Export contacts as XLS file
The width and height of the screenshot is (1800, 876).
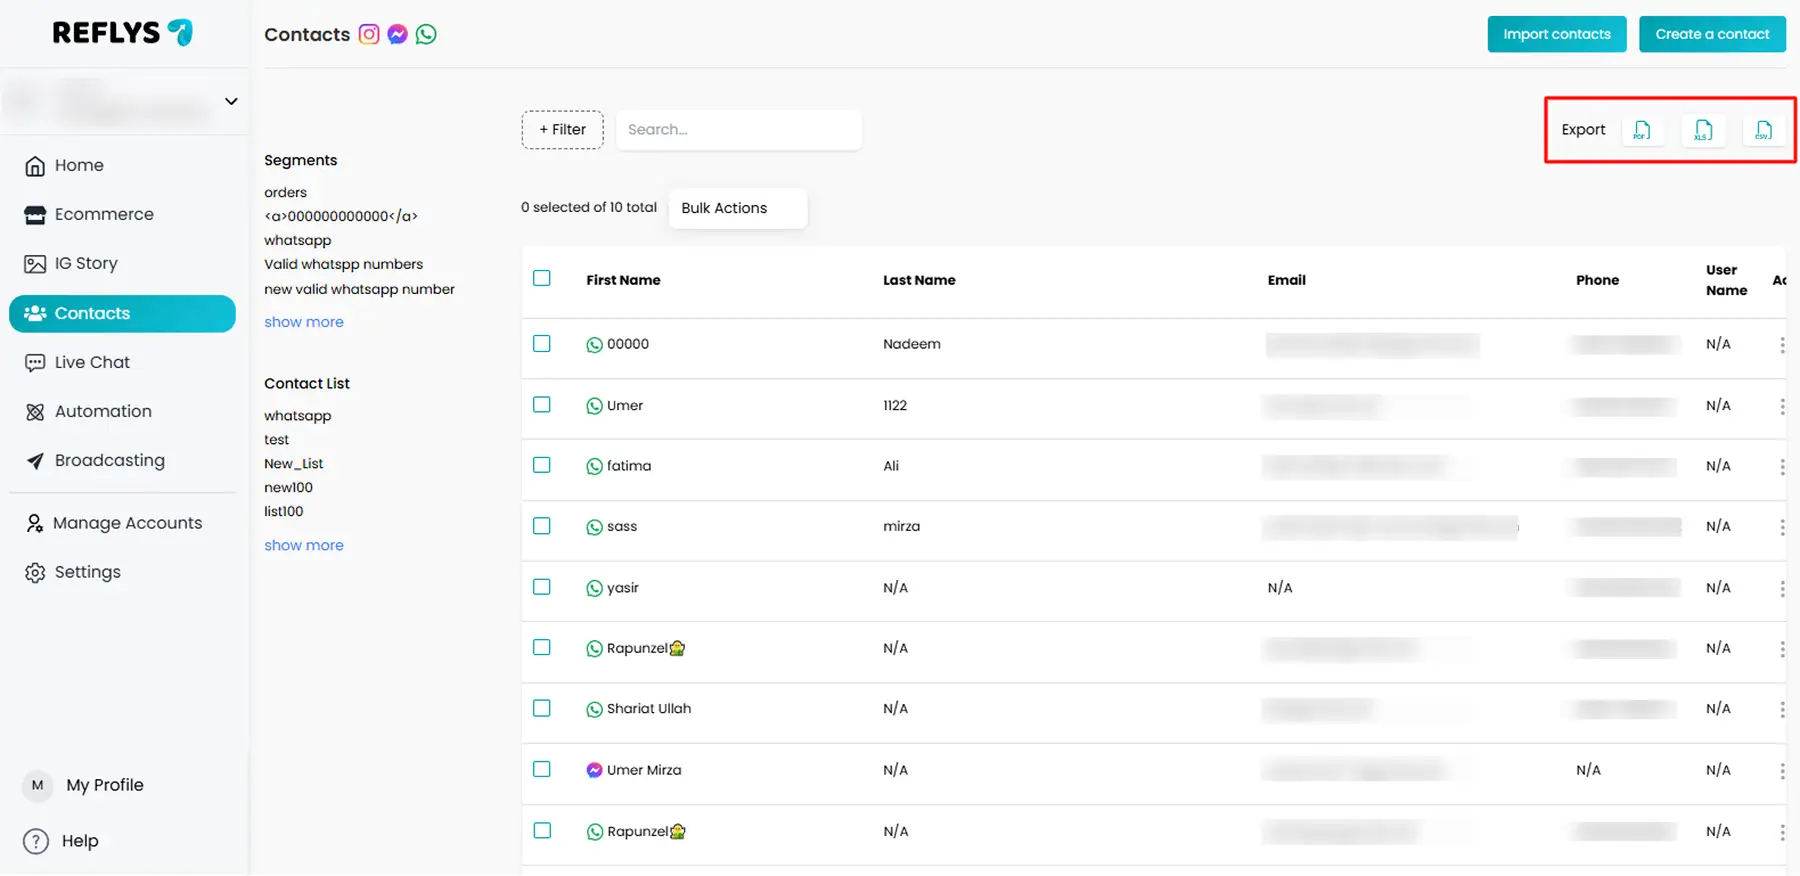[x=1703, y=130]
